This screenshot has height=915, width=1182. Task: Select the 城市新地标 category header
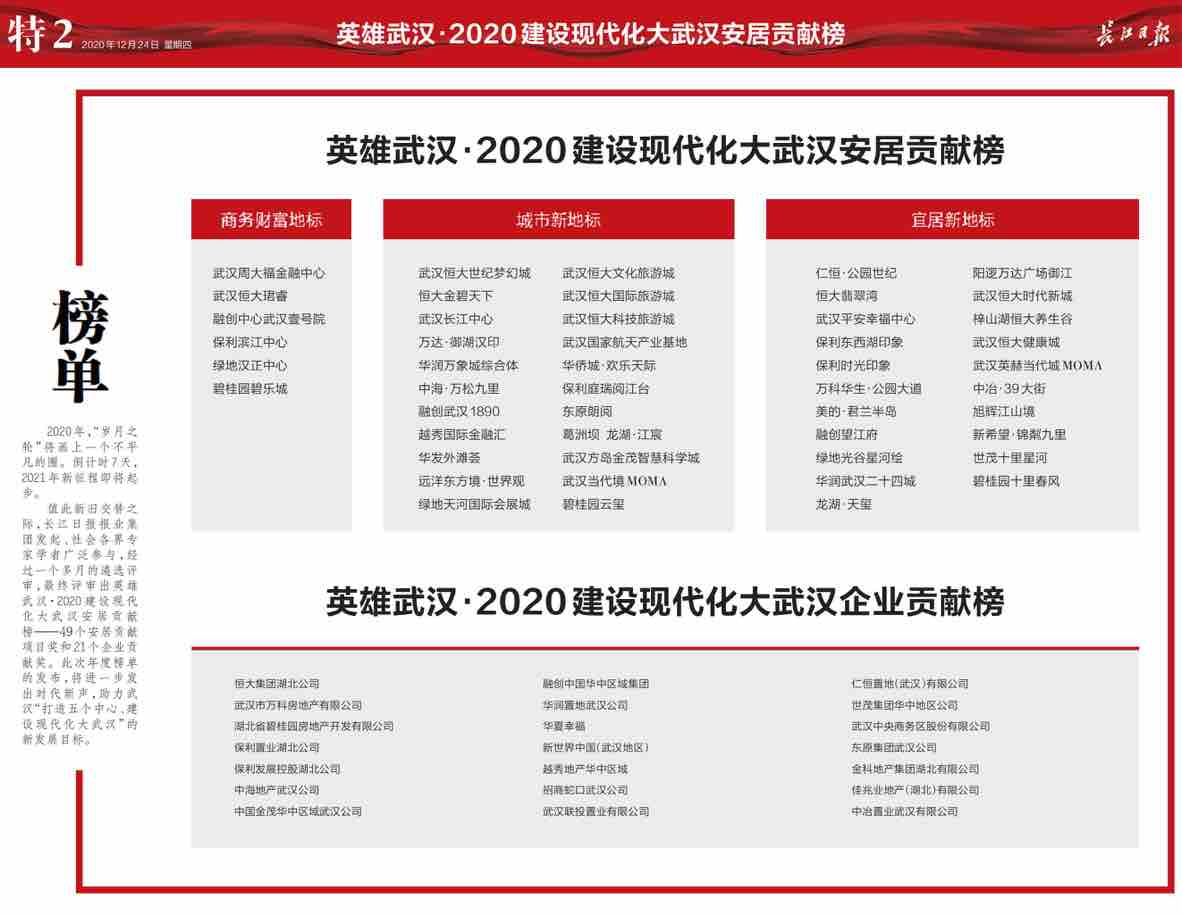pos(558,220)
